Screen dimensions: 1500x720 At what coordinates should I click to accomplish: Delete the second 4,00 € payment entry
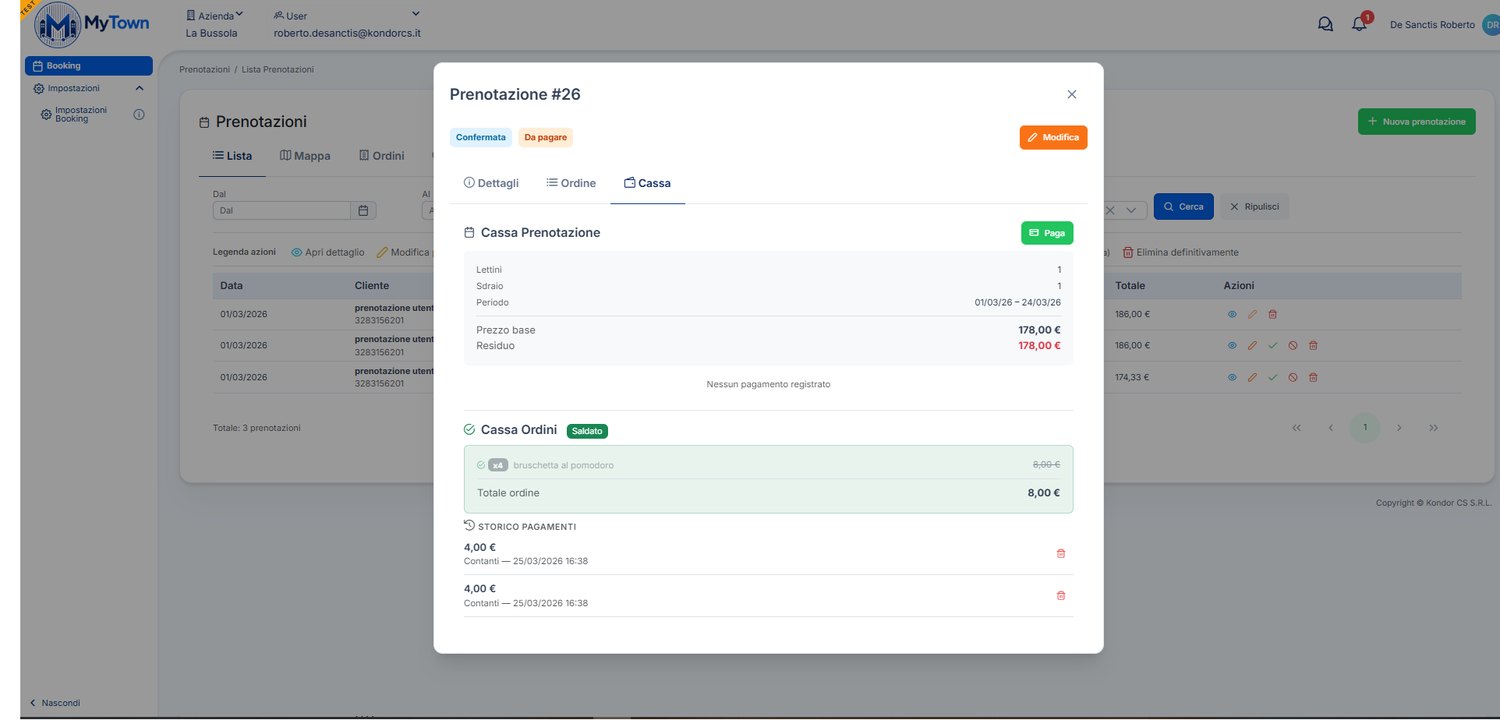point(1061,595)
